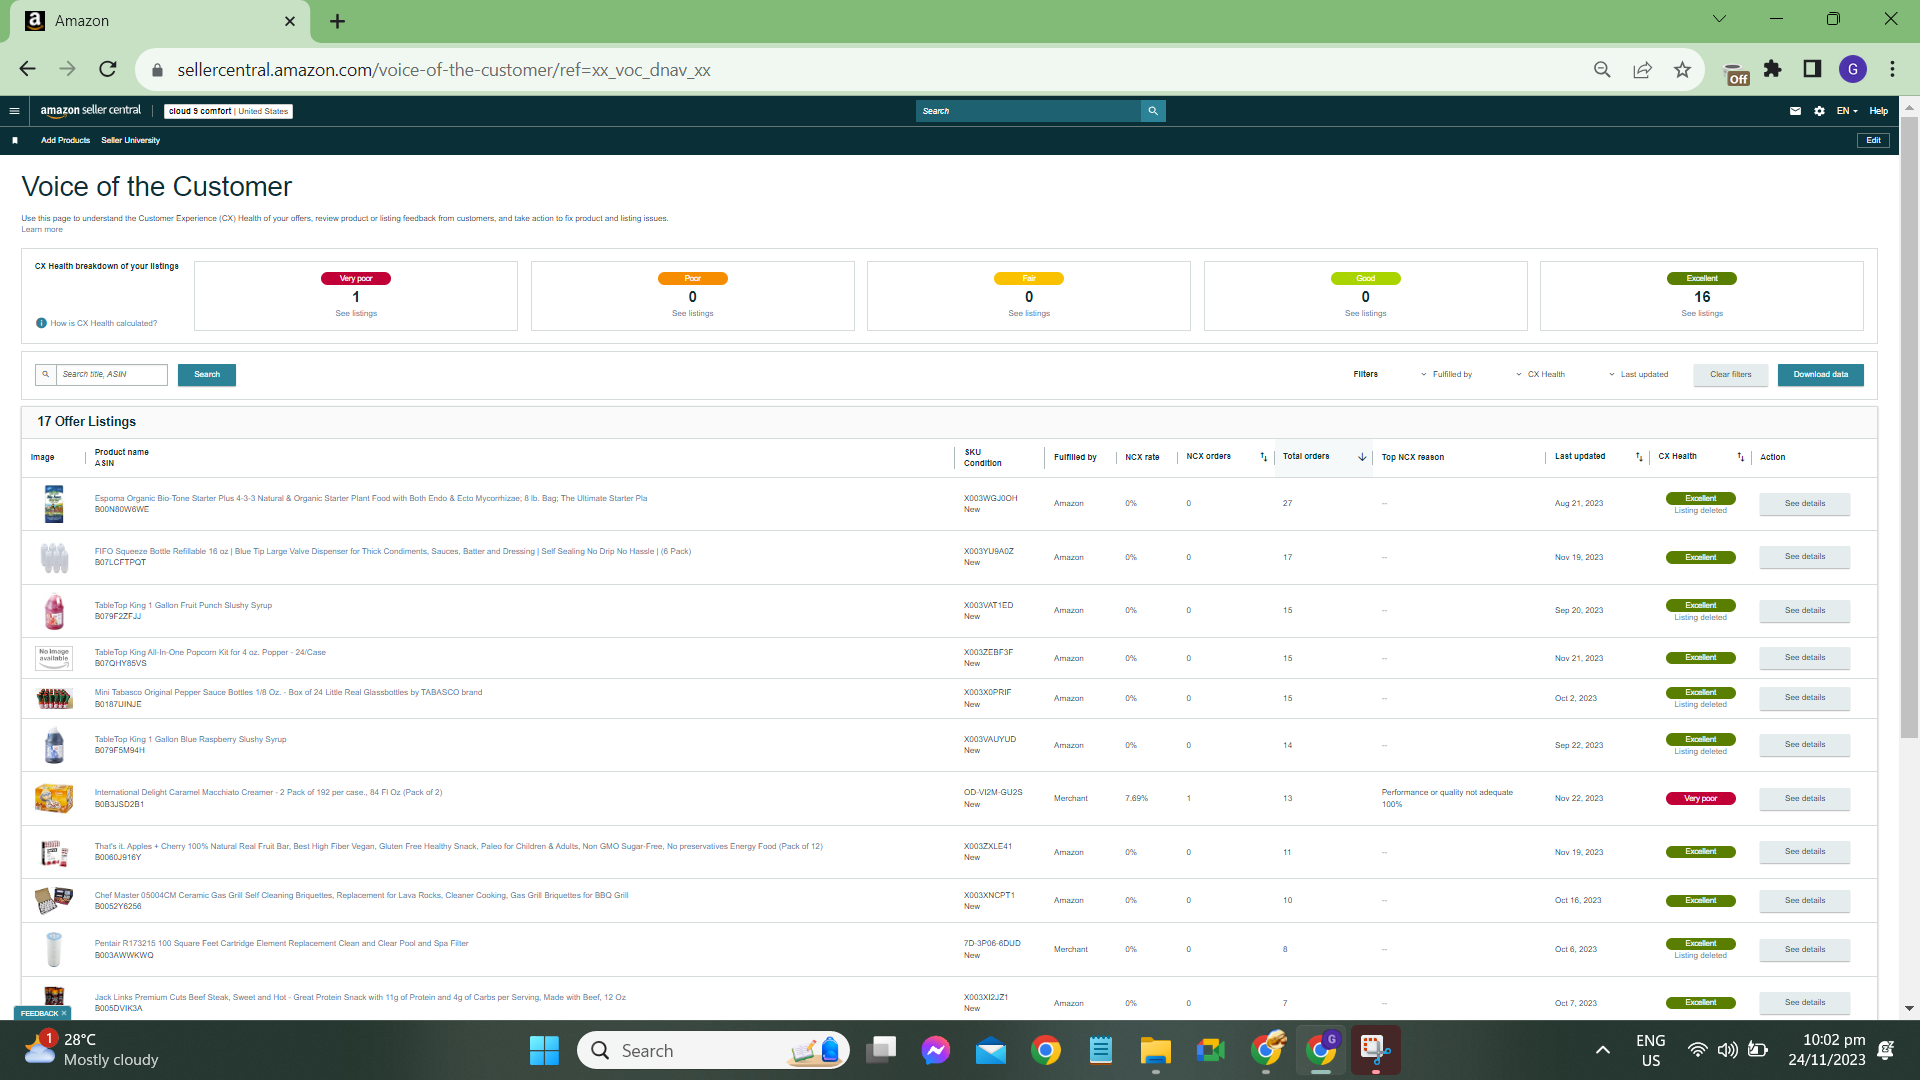Open Seller University from the nav bar

point(130,140)
